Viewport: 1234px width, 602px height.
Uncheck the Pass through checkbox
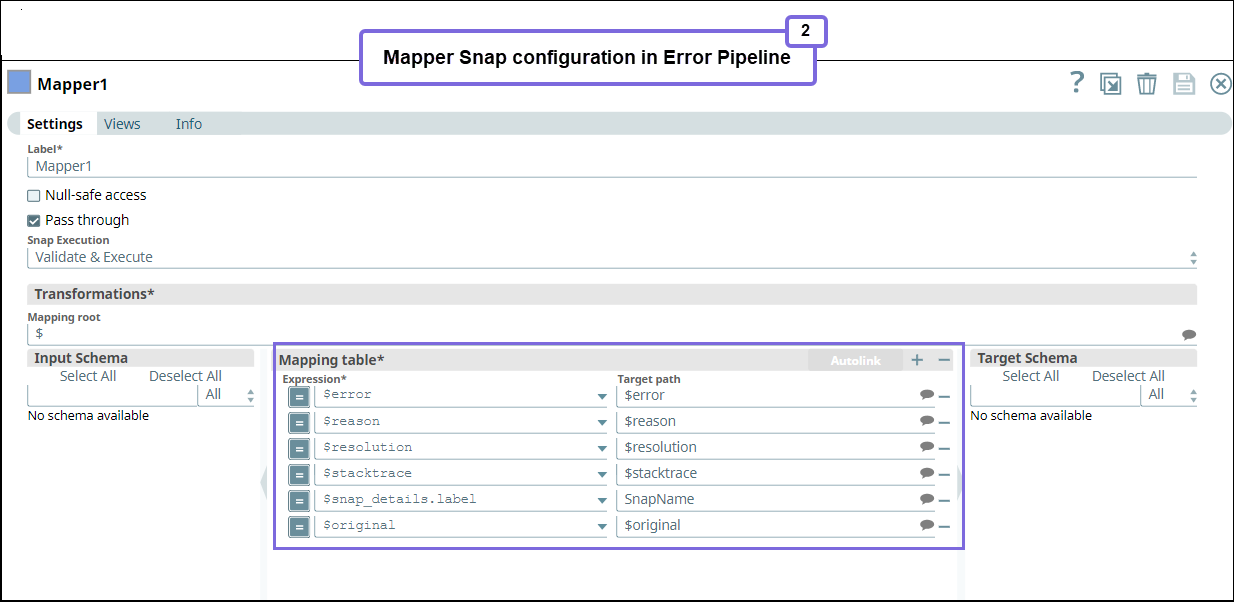34,221
